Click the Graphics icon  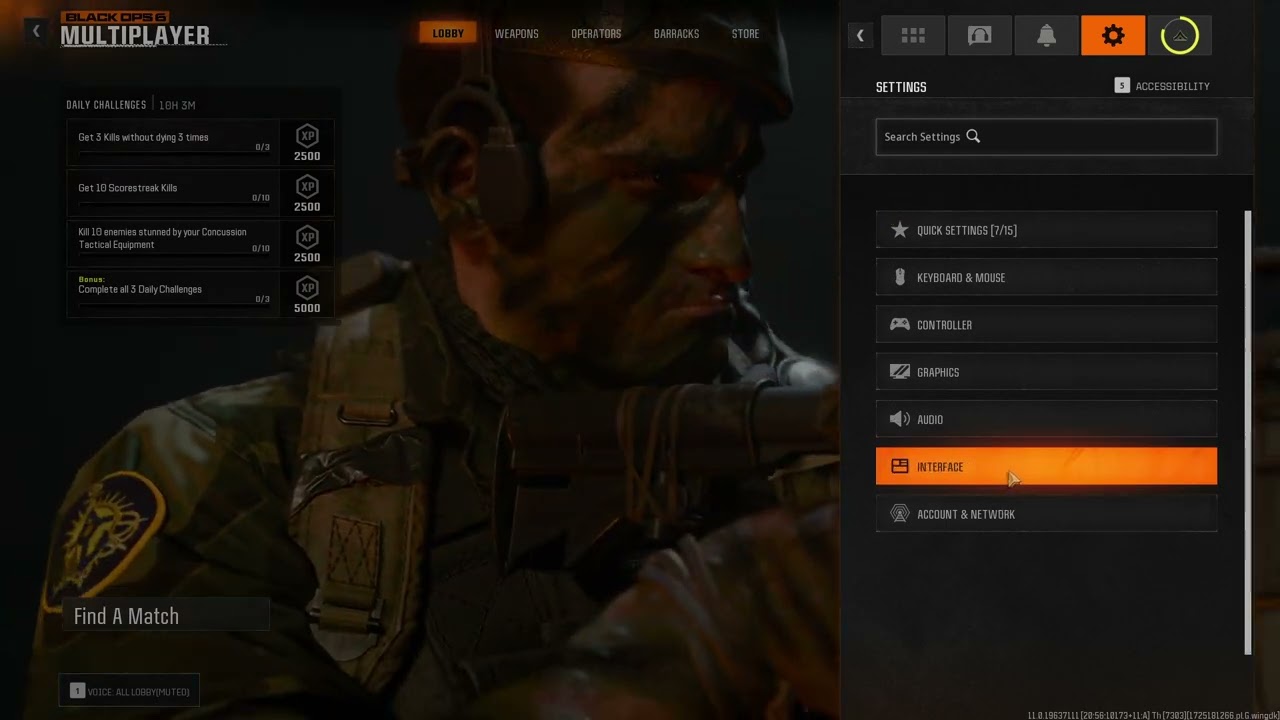[899, 372]
